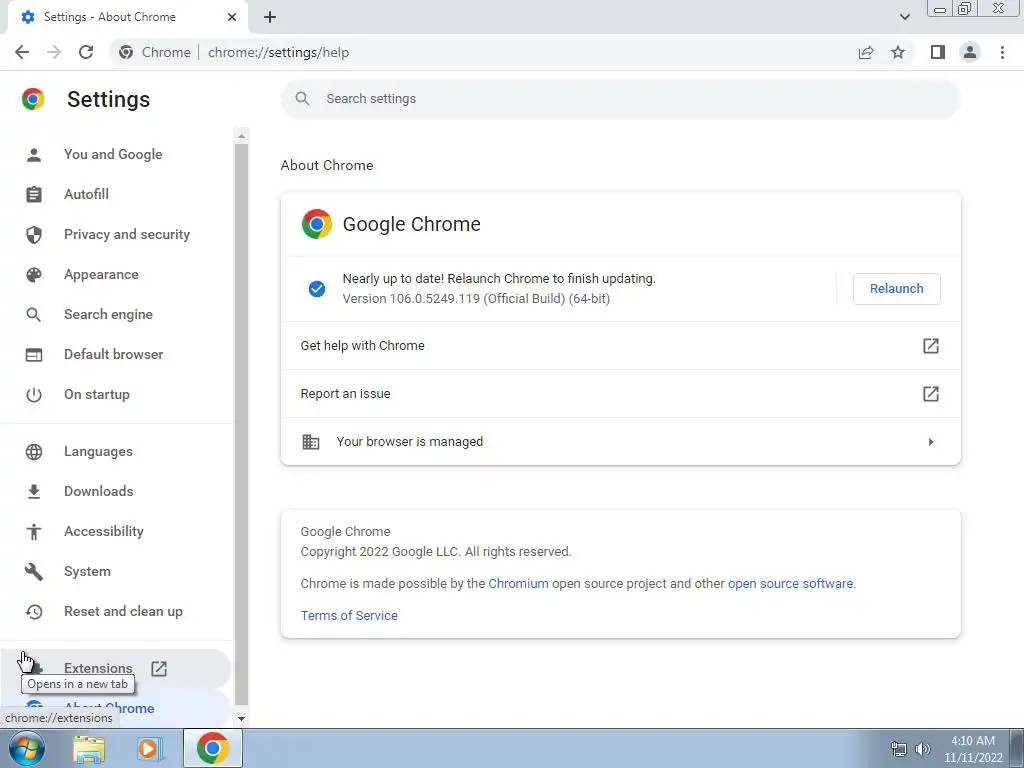Click the palette icon beside Appearance

[x=34, y=274]
